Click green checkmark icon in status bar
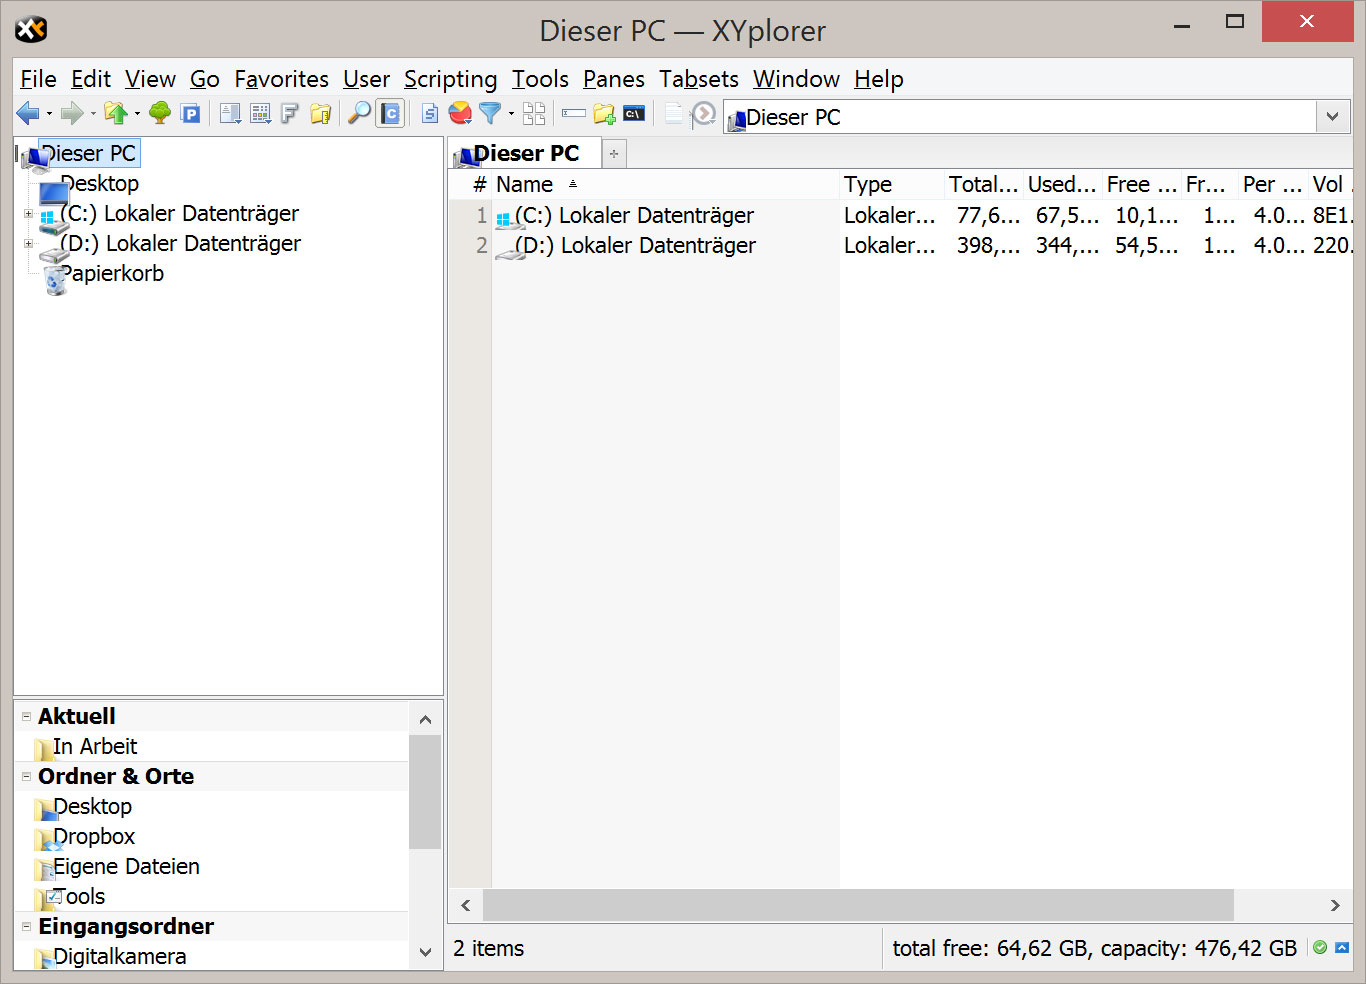The width and height of the screenshot is (1366, 984). (x=1320, y=948)
